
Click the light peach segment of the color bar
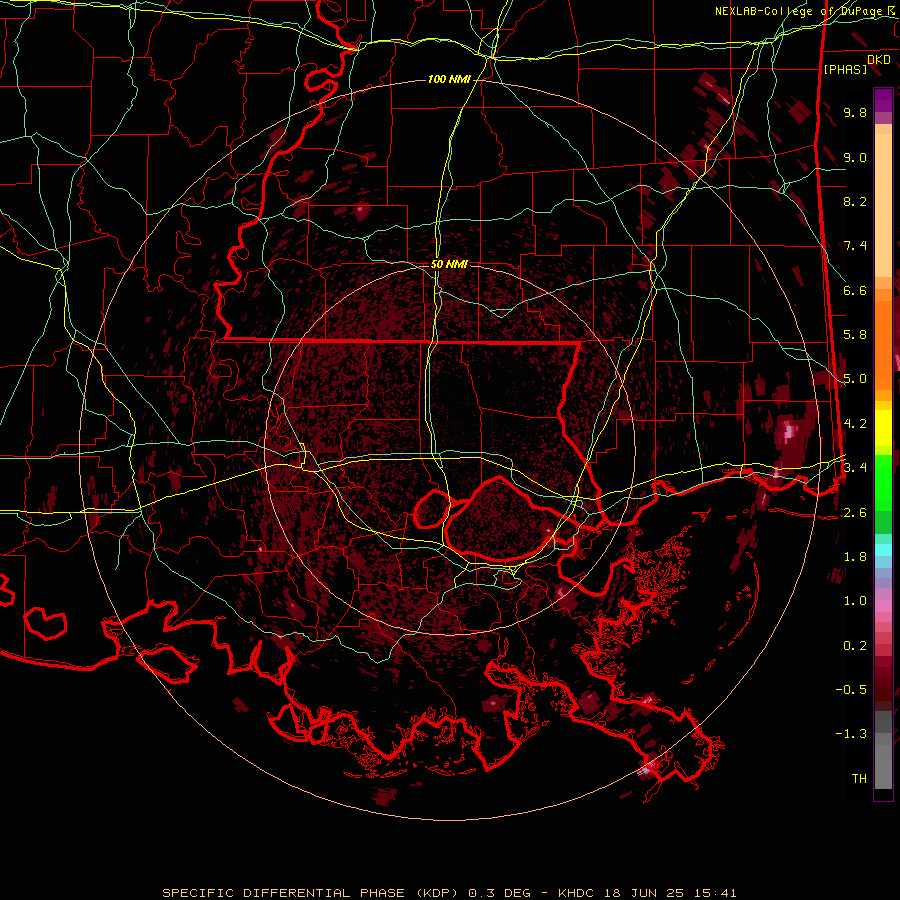pos(883,205)
